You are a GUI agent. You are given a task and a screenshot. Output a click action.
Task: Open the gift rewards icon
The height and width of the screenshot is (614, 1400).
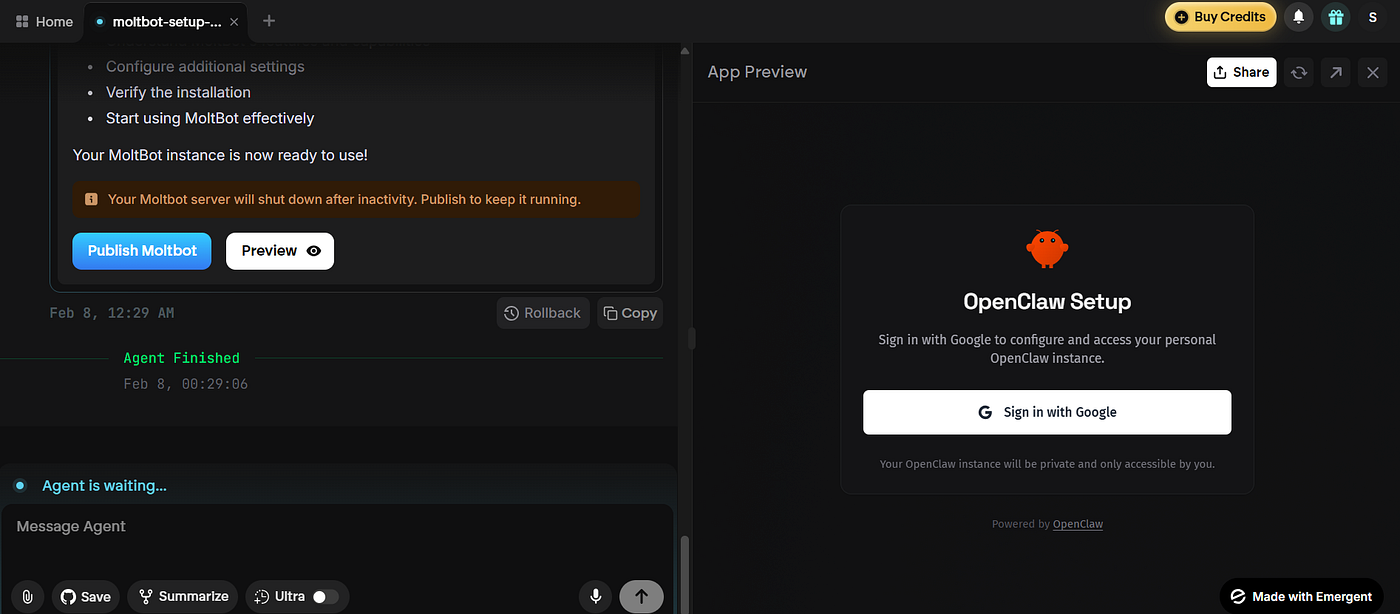1334,17
